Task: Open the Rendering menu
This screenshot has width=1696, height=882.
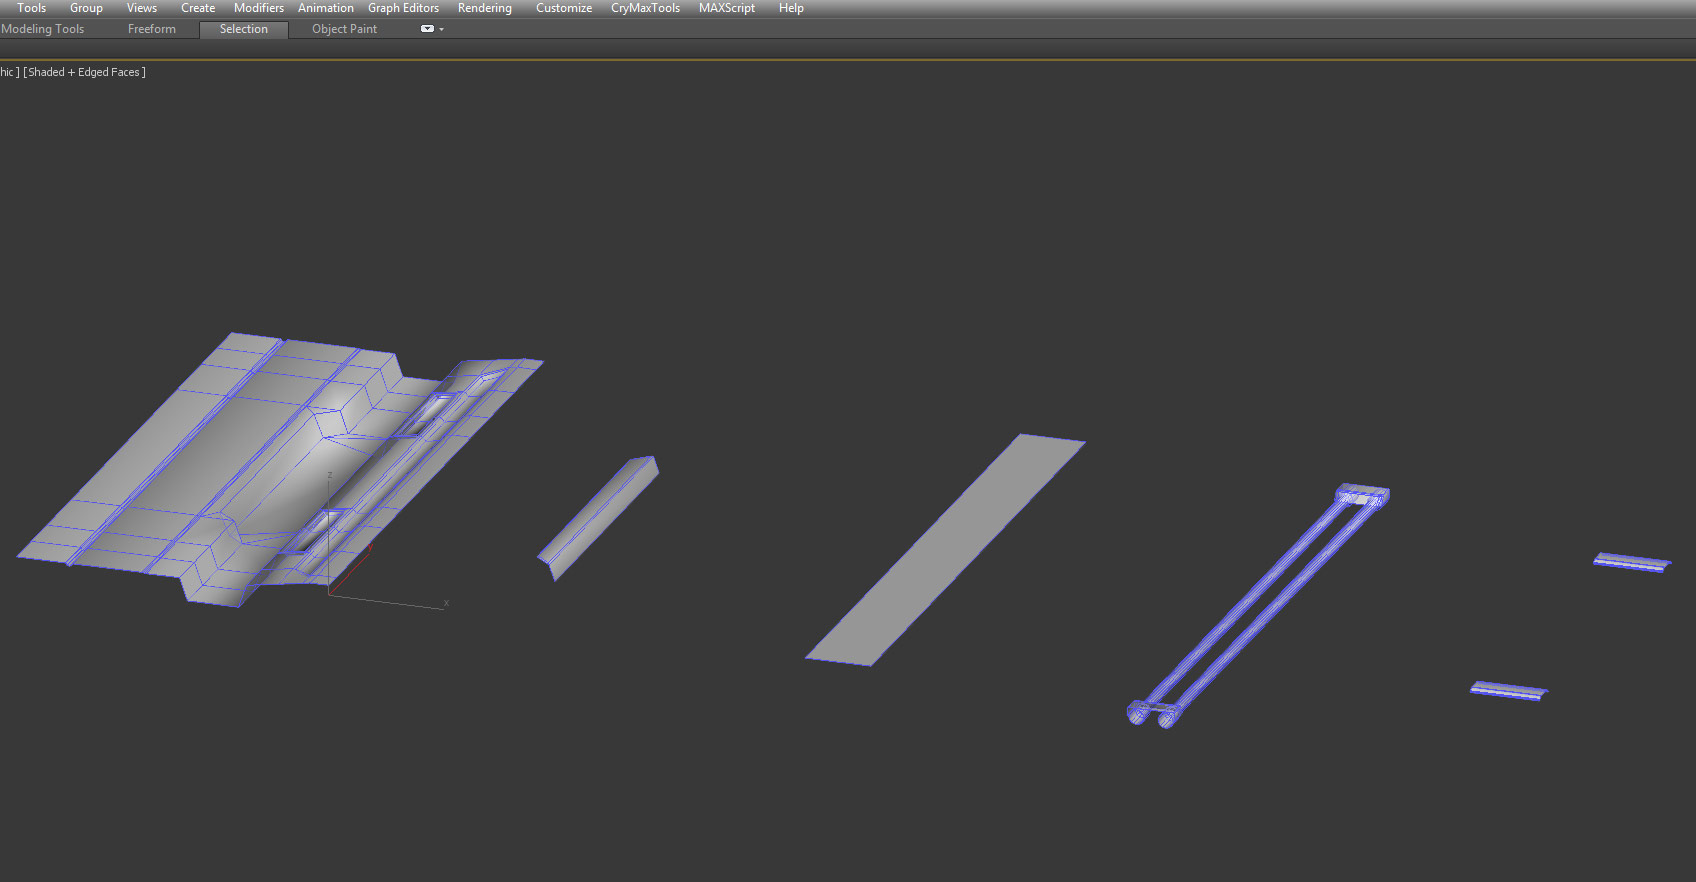Action: click(485, 8)
